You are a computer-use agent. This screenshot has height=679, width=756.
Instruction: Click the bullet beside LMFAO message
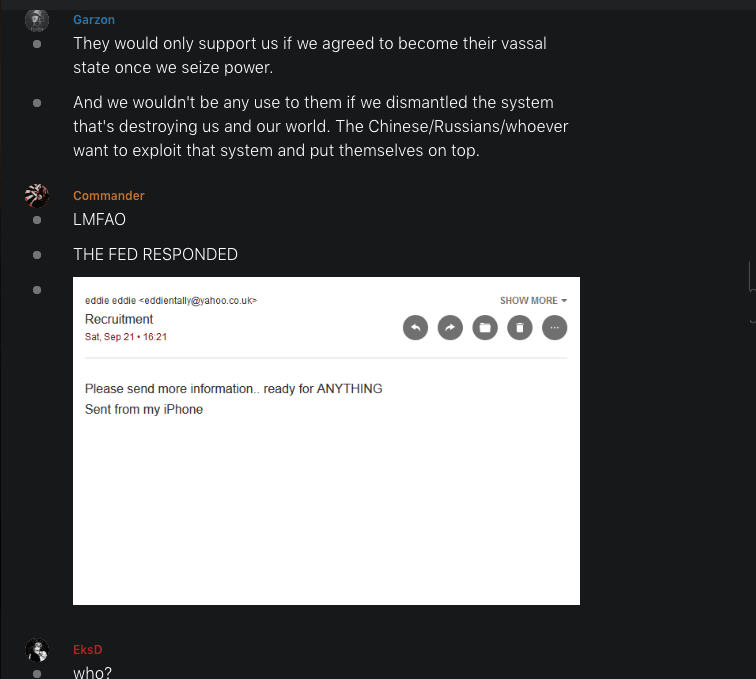(37, 220)
